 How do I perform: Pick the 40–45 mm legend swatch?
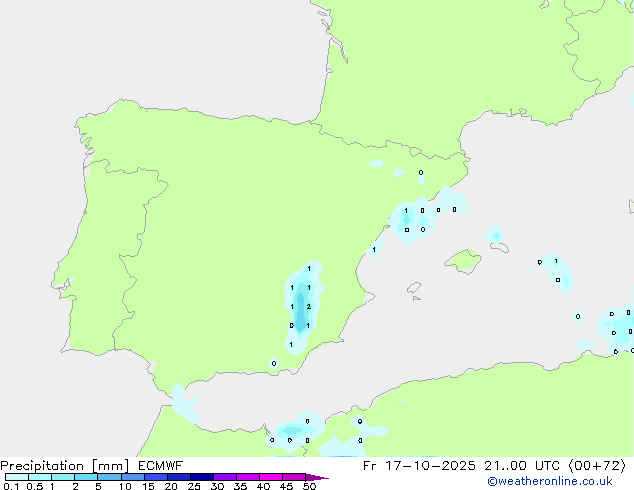point(271,477)
